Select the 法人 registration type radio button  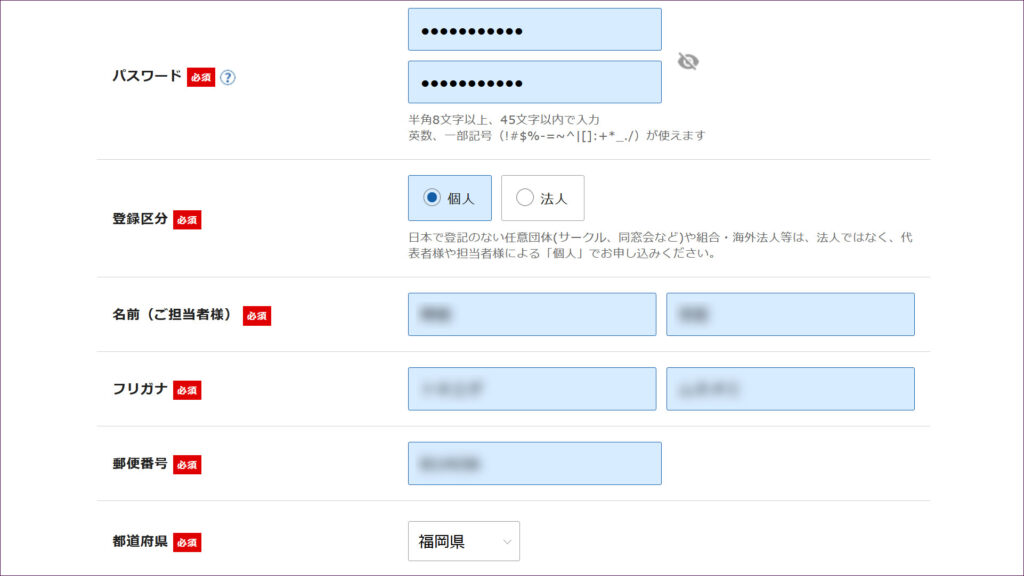(x=525, y=198)
